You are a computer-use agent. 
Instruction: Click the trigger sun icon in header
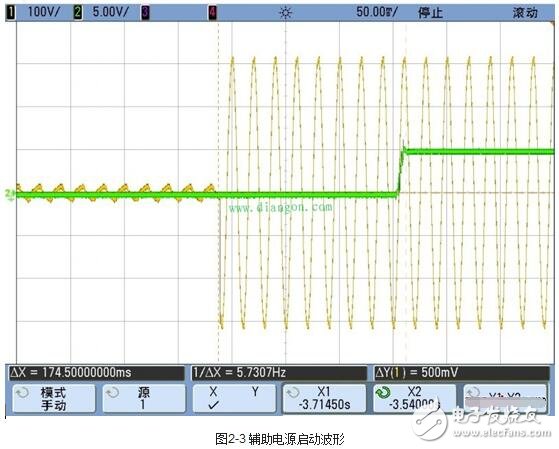[286, 13]
